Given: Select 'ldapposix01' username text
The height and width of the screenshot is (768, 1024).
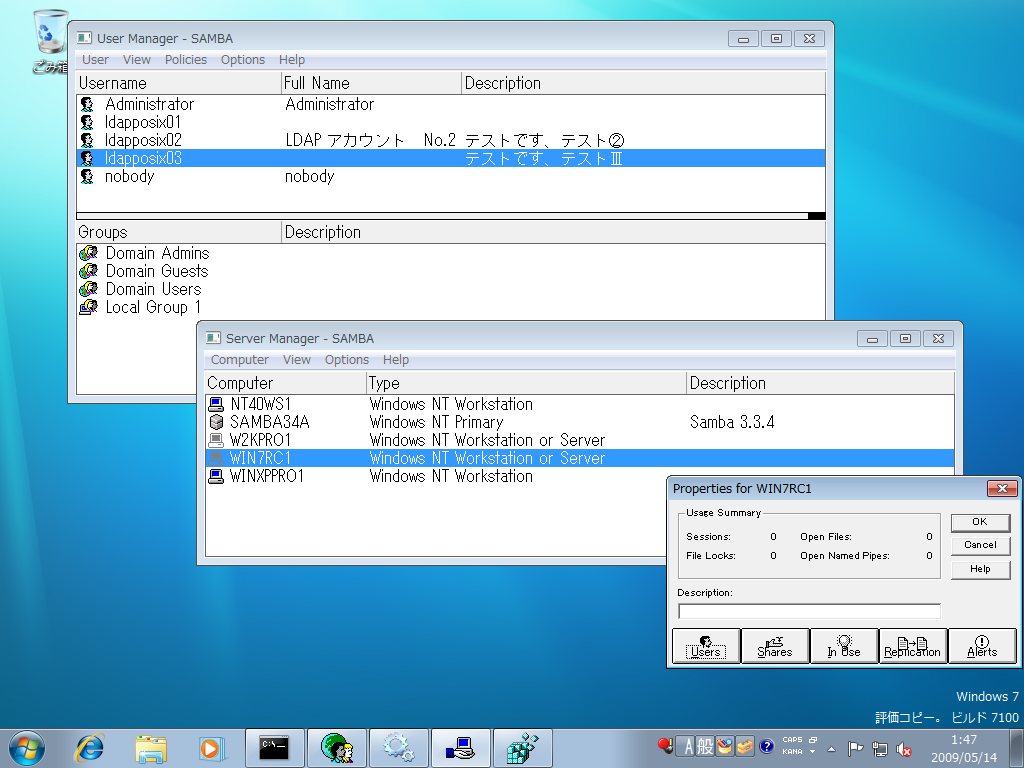Looking at the screenshot, I should click(142, 122).
